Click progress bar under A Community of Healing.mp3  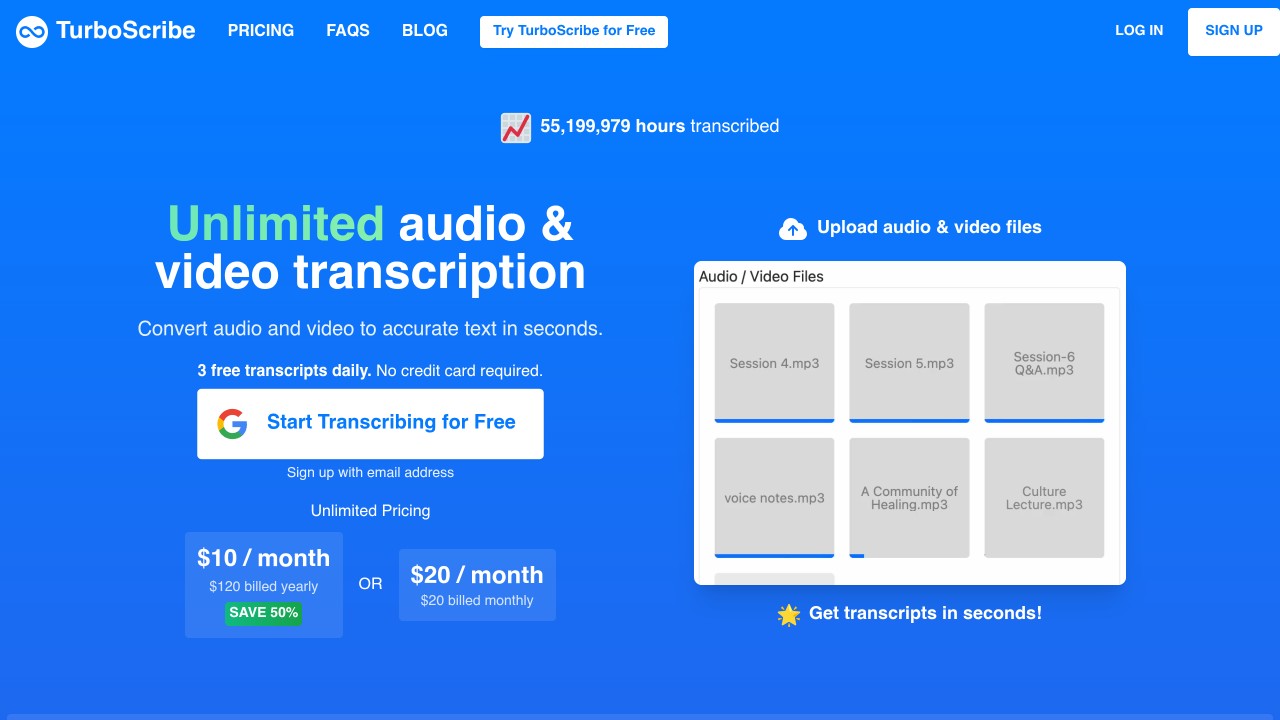click(x=857, y=556)
